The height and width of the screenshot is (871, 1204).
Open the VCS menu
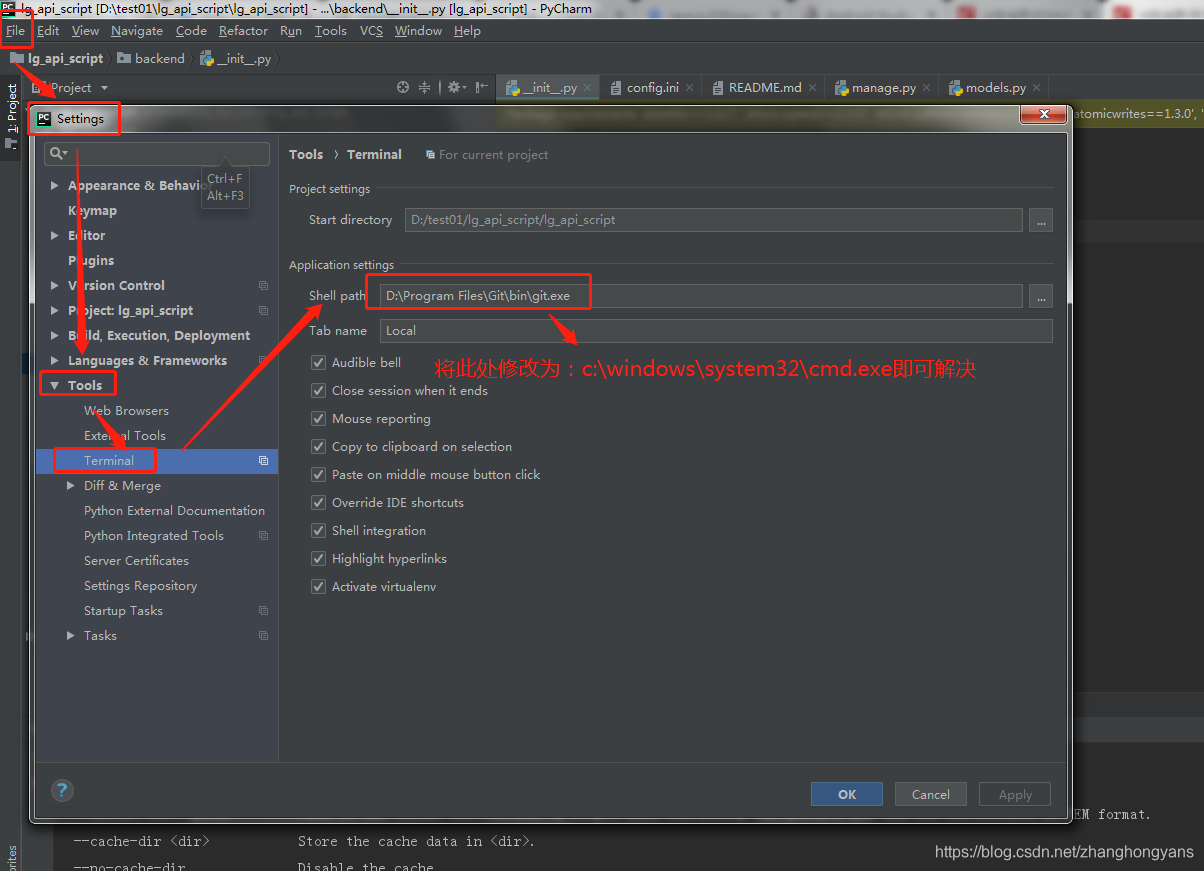[371, 31]
